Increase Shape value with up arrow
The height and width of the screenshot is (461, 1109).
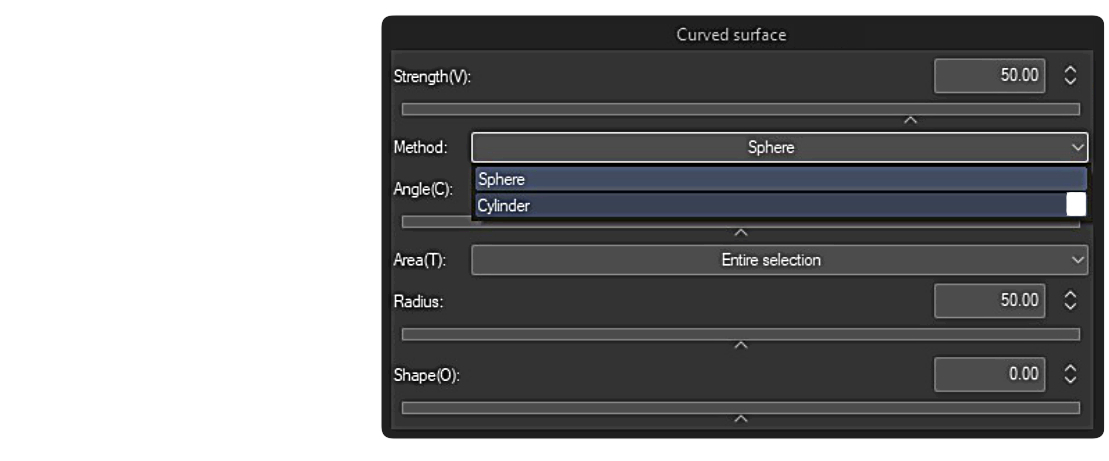tap(1070, 370)
